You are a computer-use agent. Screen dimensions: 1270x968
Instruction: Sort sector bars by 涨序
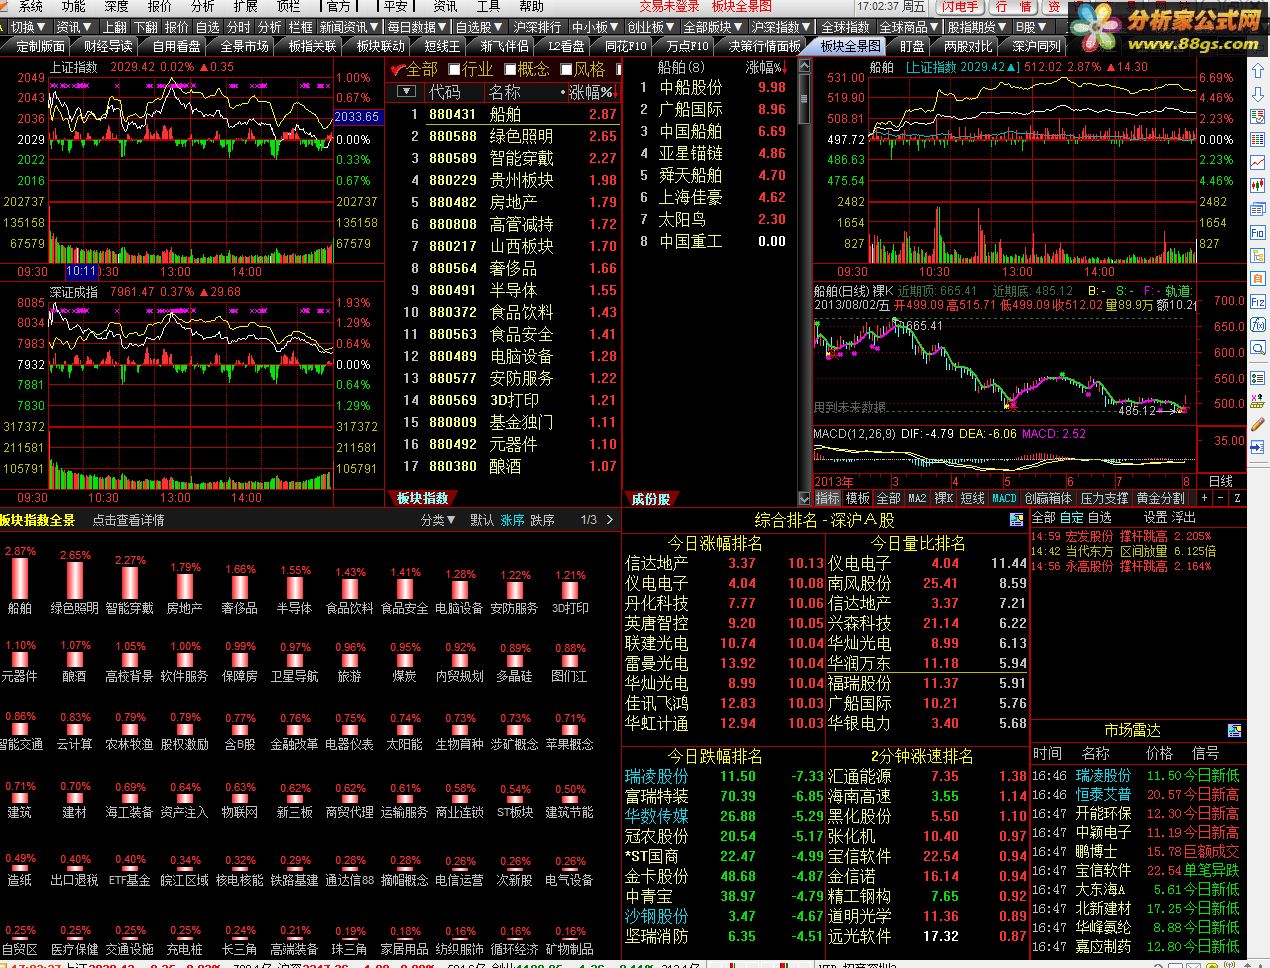pos(512,520)
